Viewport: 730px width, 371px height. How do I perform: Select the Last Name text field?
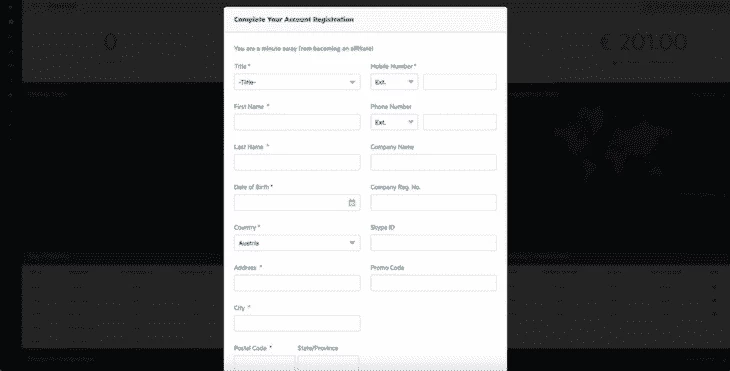(x=297, y=162)
